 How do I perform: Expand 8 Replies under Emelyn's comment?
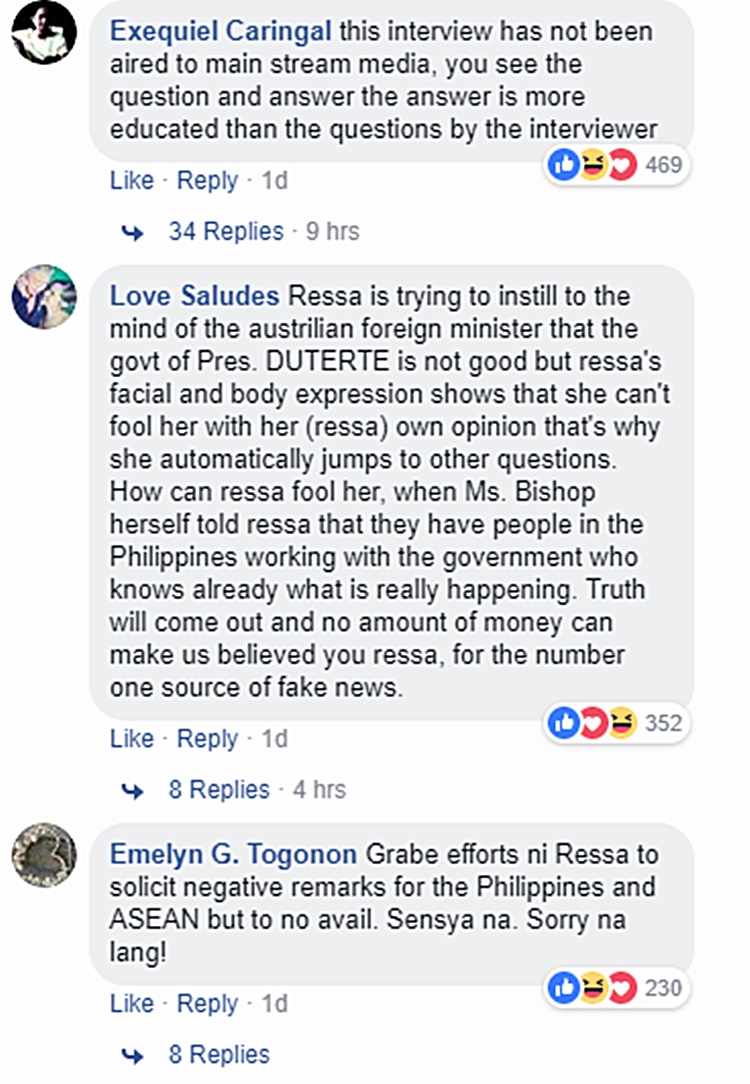219,1055
